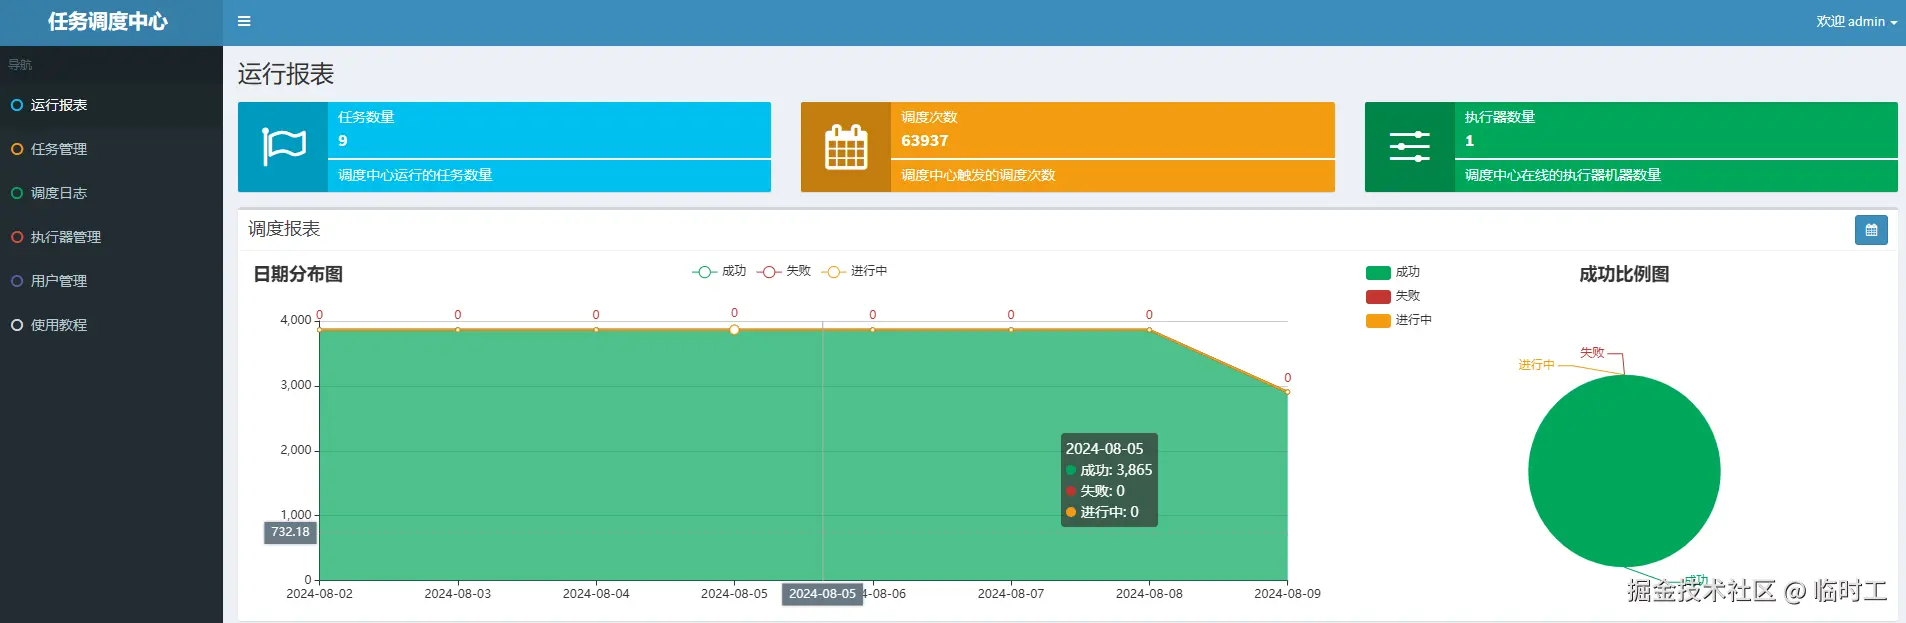Click the 失败 label on pie chart
This screenshot has height=623, width=1906.
pos(1592,353)
